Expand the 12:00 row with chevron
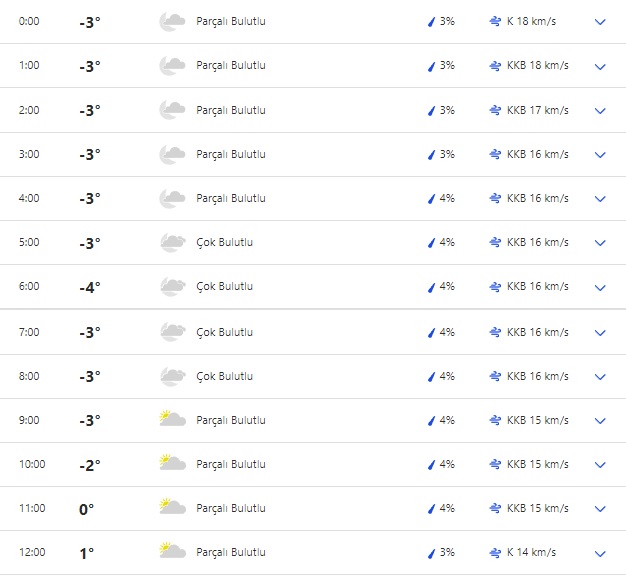626x576 pixels. point(600,553)
